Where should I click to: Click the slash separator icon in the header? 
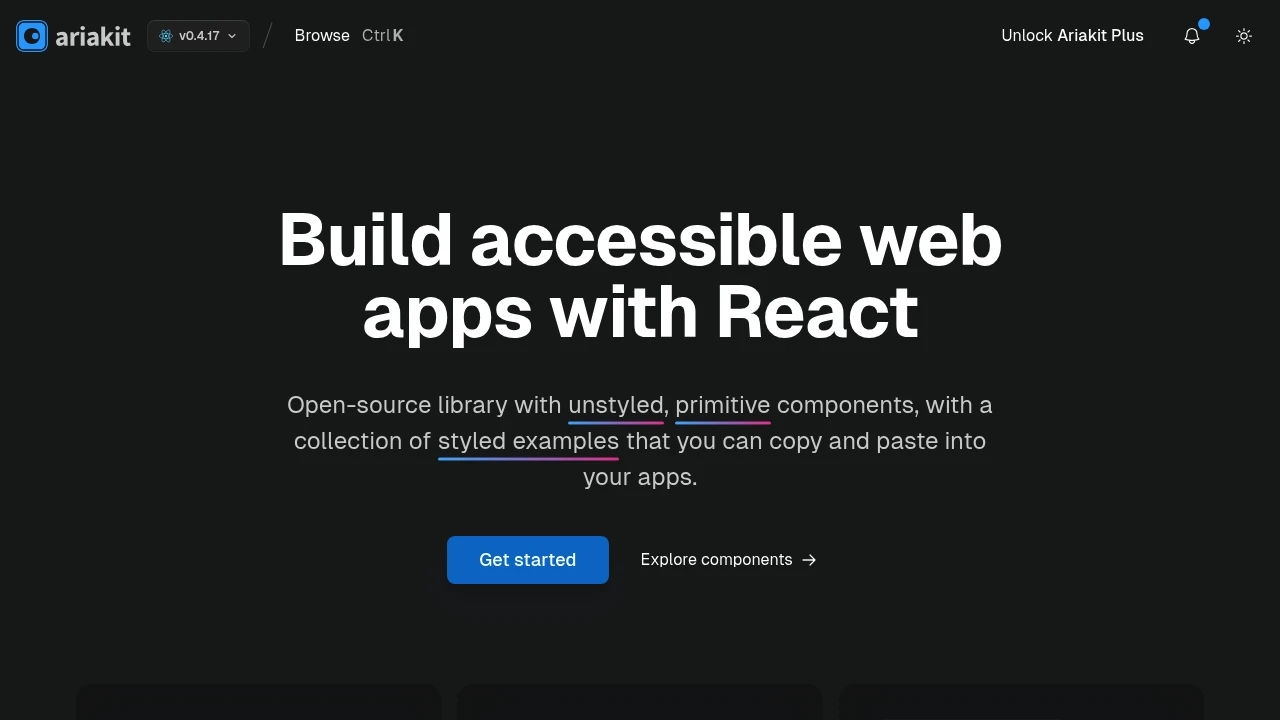(266, 35)
